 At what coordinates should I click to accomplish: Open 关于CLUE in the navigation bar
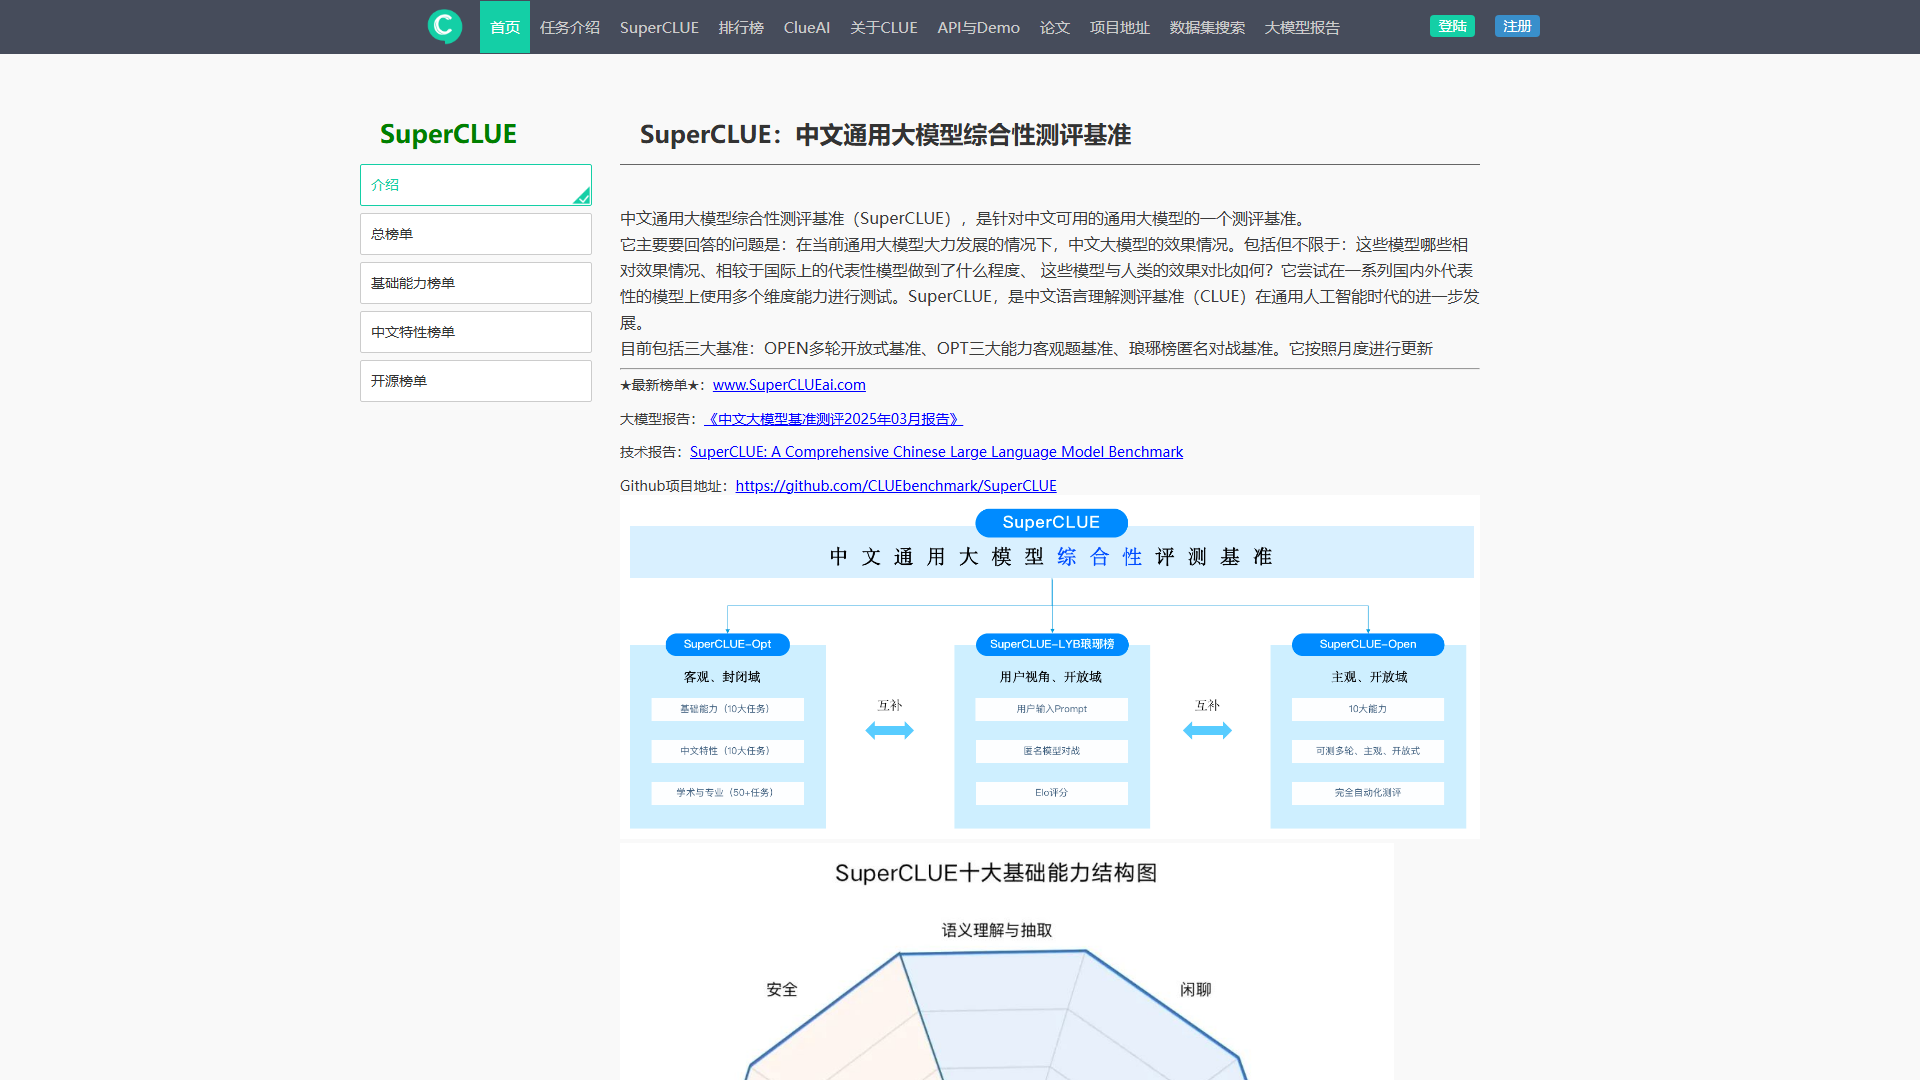pyautogui.click(x=884, y=27)
